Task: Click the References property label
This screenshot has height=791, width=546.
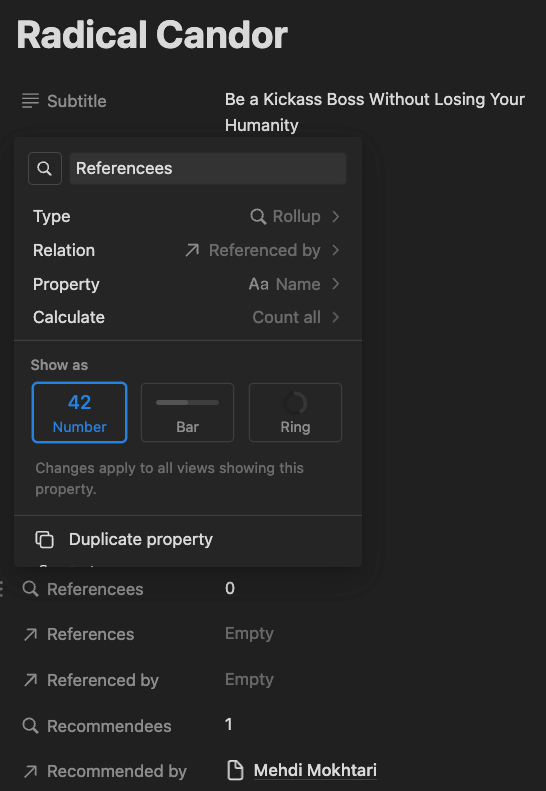Action: pyautogui.click(x=90, y=634)
